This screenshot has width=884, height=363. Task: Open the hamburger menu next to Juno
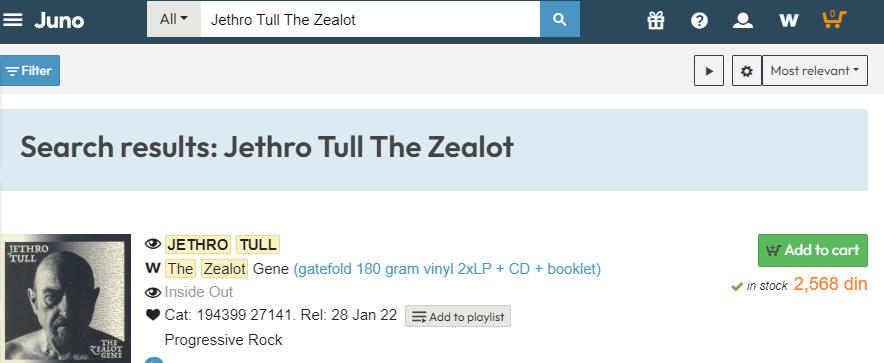(x=13, y=20)
